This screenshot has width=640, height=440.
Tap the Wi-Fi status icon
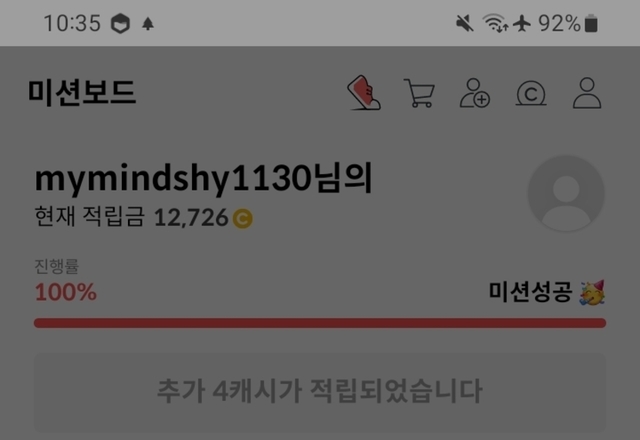tap(495, 23)
